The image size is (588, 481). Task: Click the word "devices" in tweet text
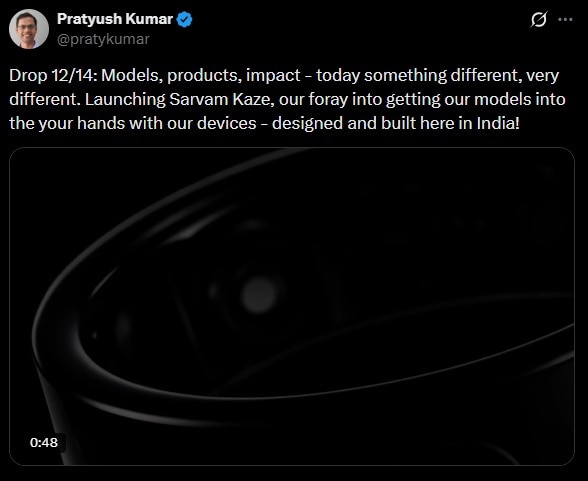(x=226, y=123)
